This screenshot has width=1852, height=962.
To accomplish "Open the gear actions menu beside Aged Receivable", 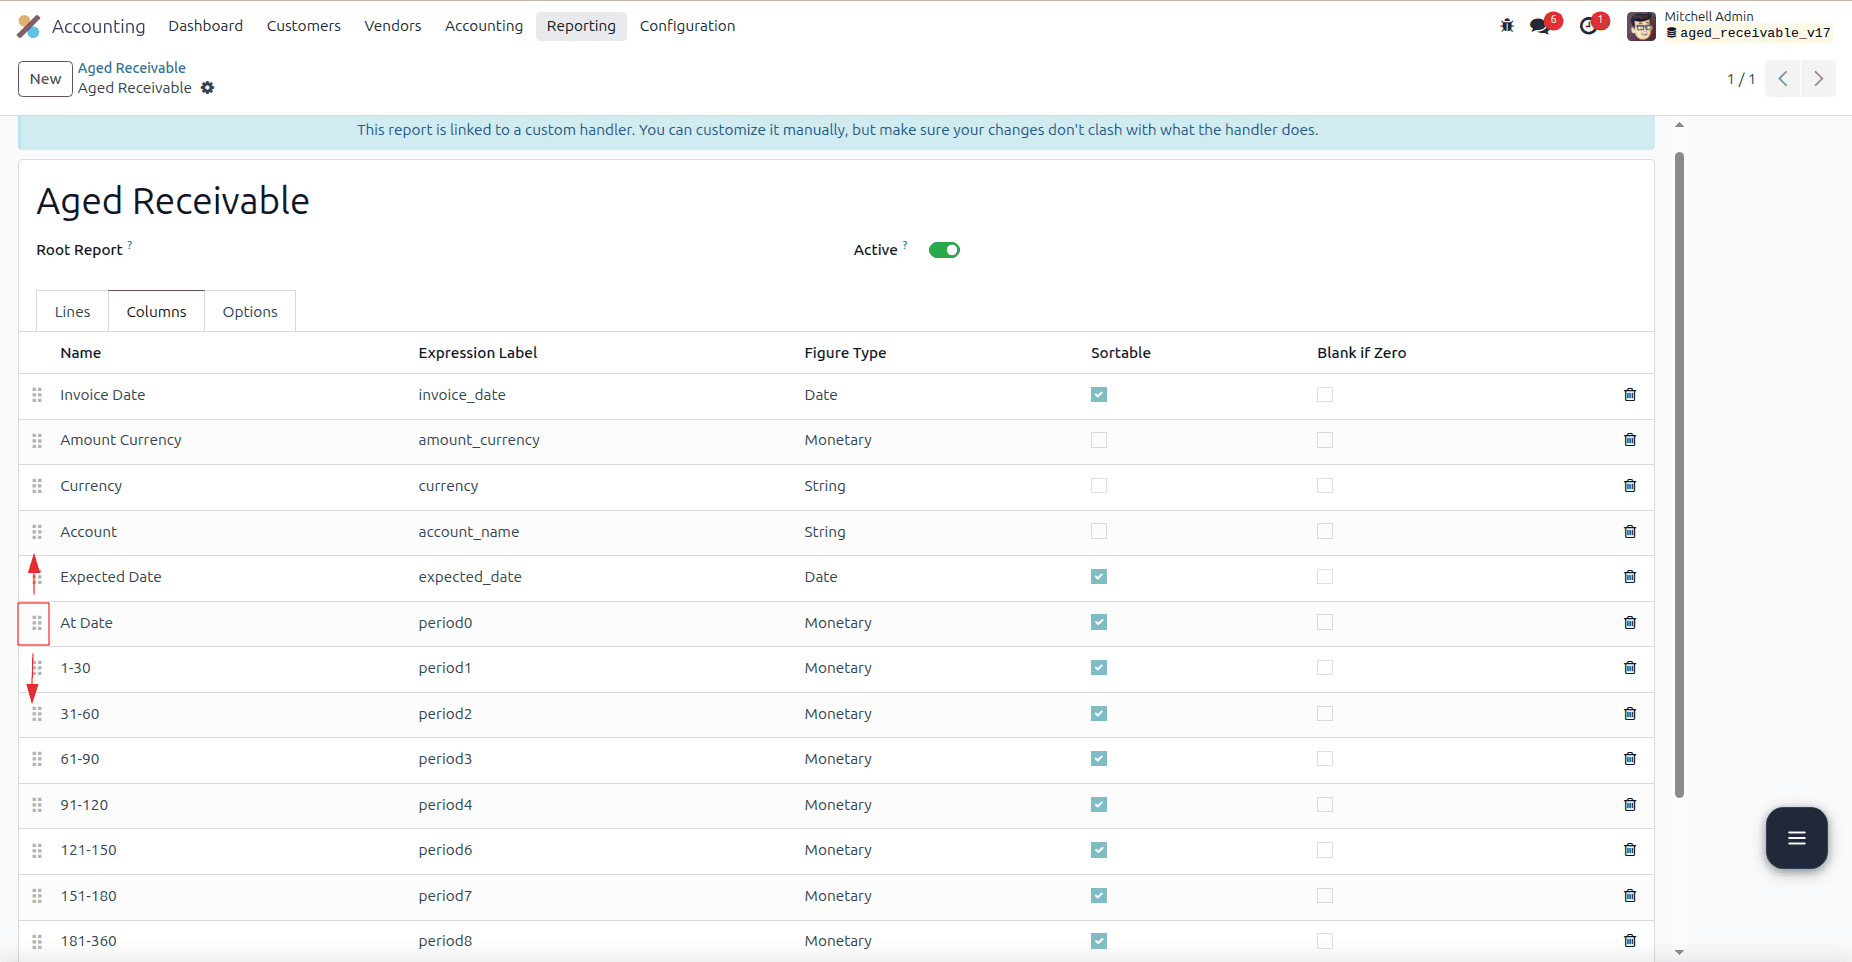I will pos(208,88).
